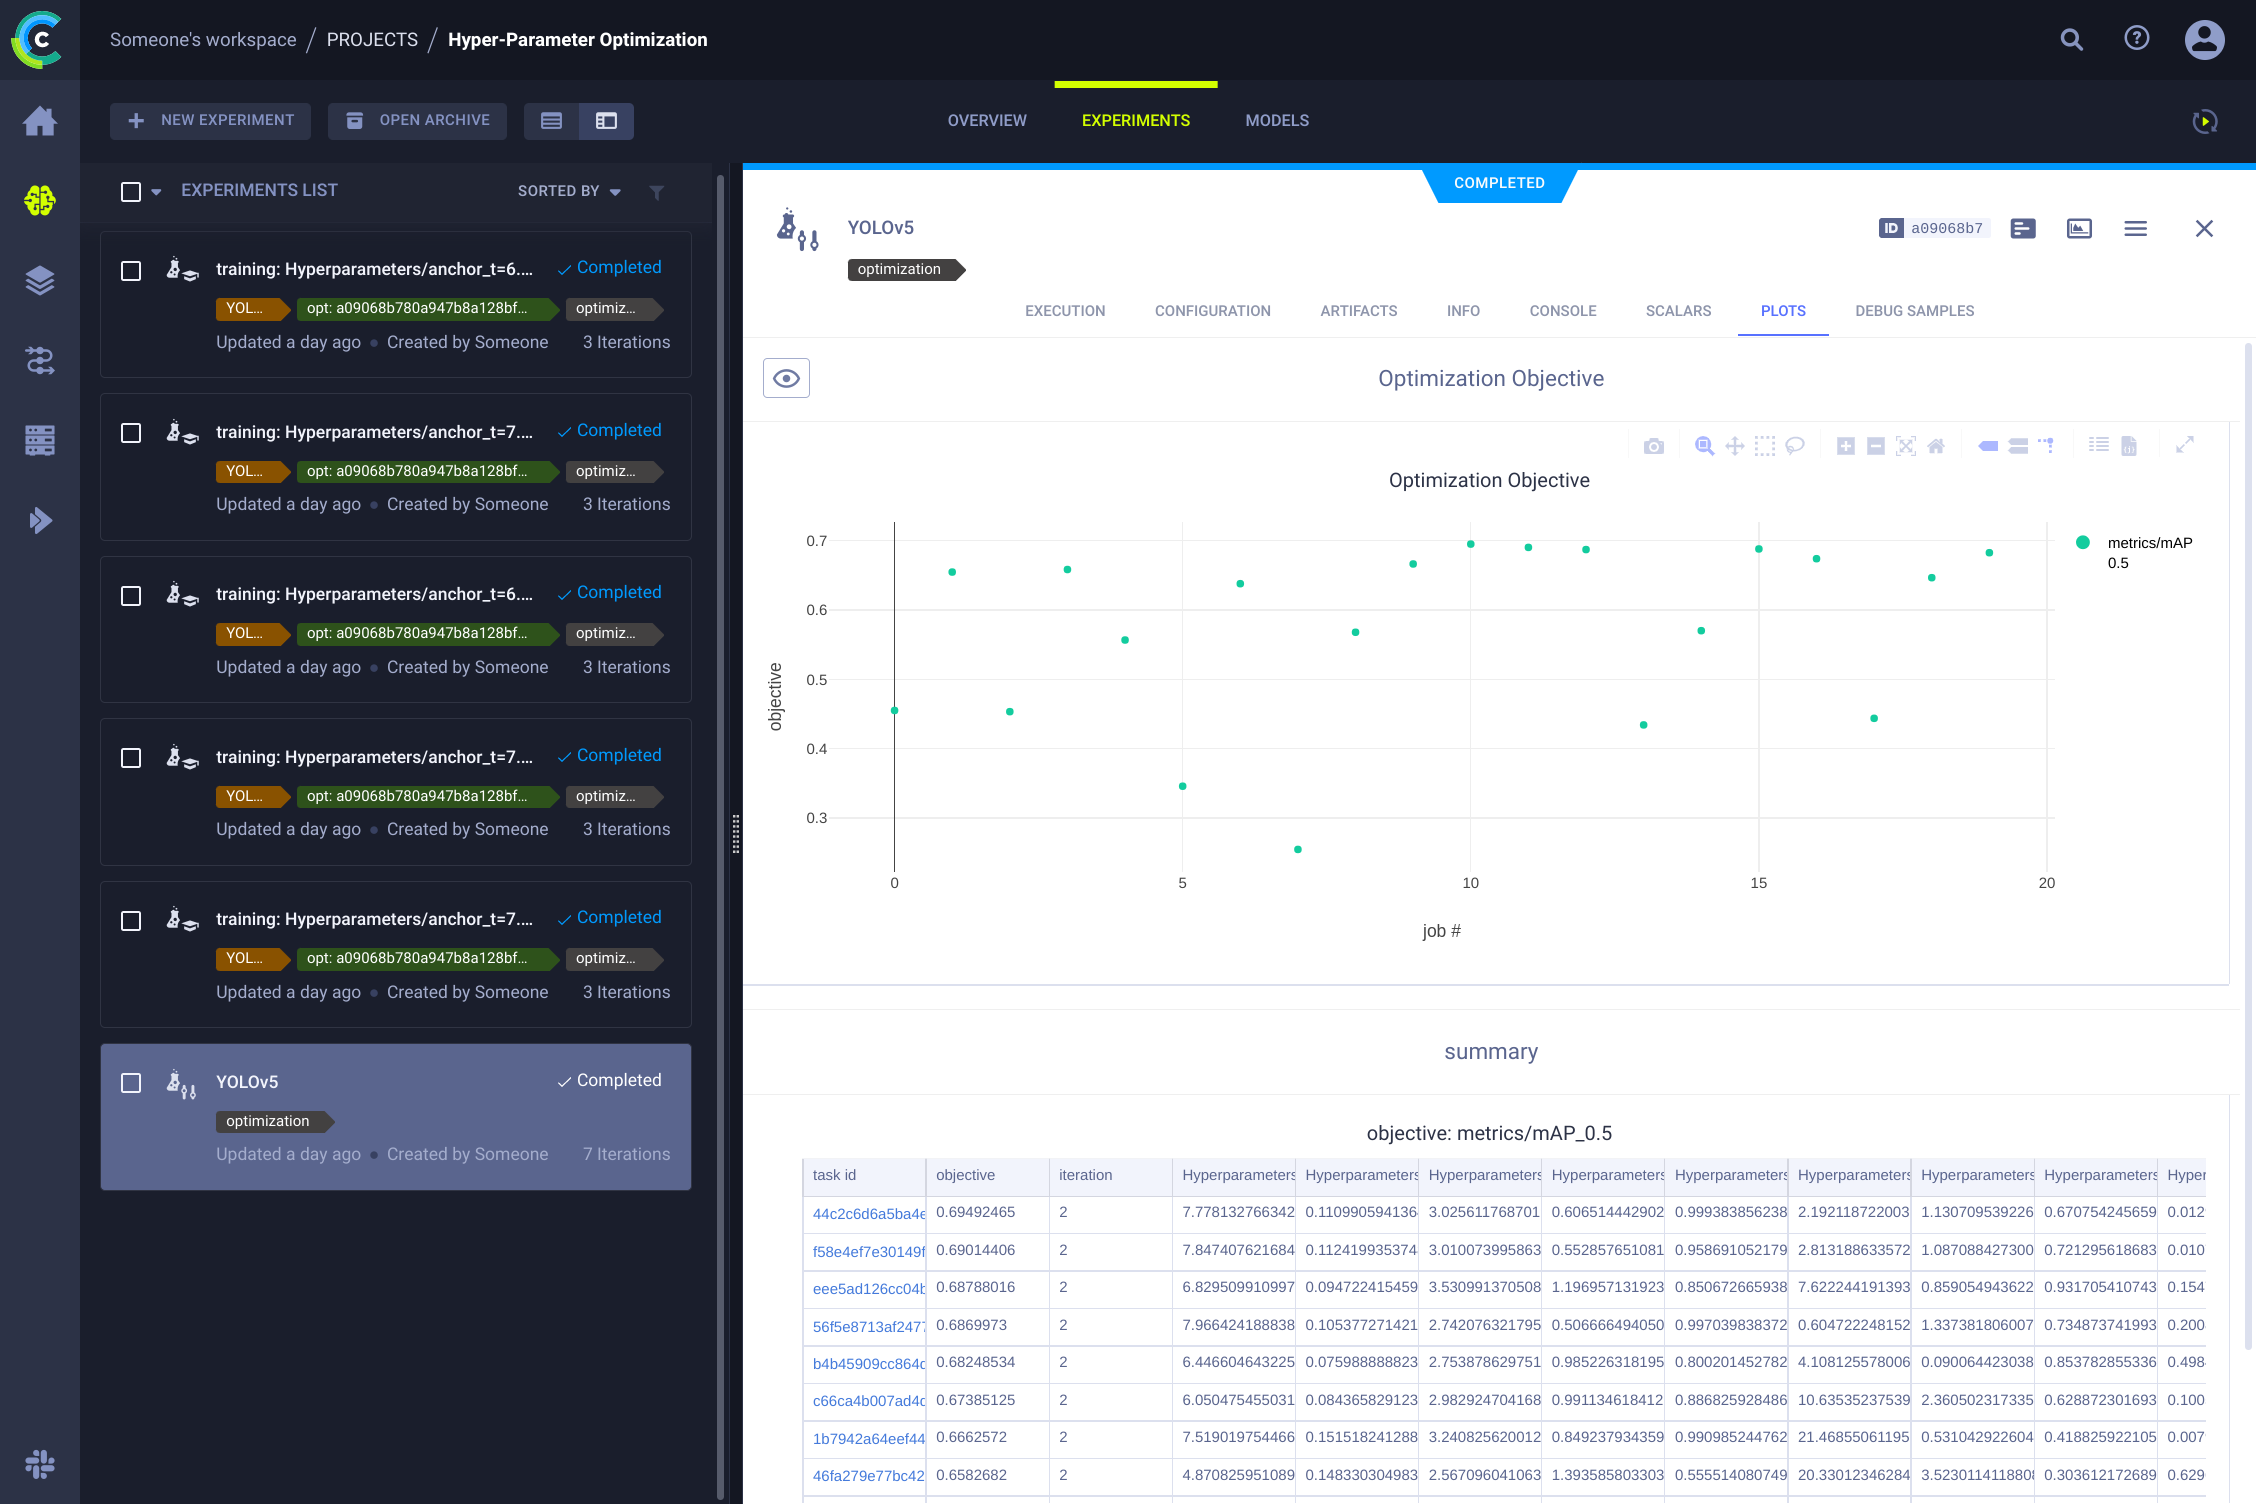This screenshot has height=1504, width=2256.
Task: Click the filter funnel in experiments list
Action: click(656, 192)
